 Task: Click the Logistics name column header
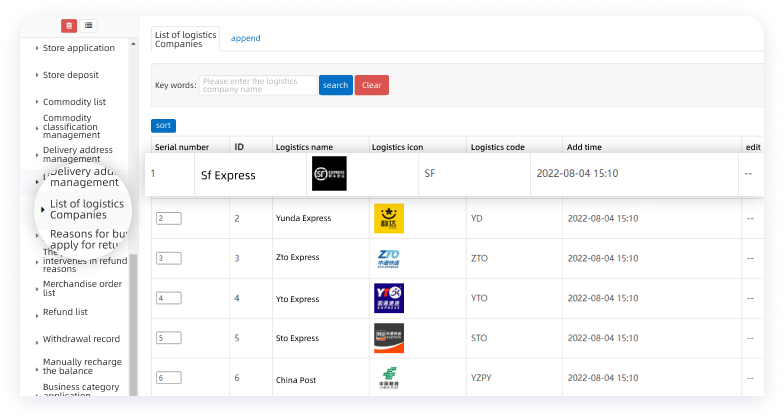(304, 147)
